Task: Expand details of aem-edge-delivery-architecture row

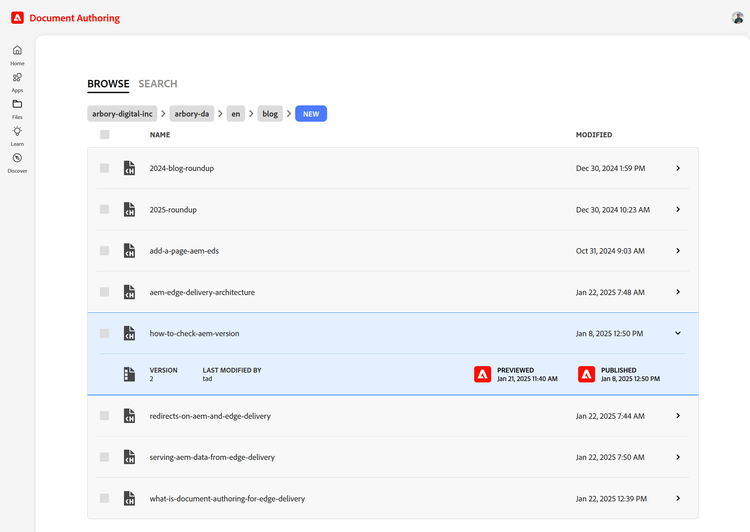Action: tap(678, 292)
